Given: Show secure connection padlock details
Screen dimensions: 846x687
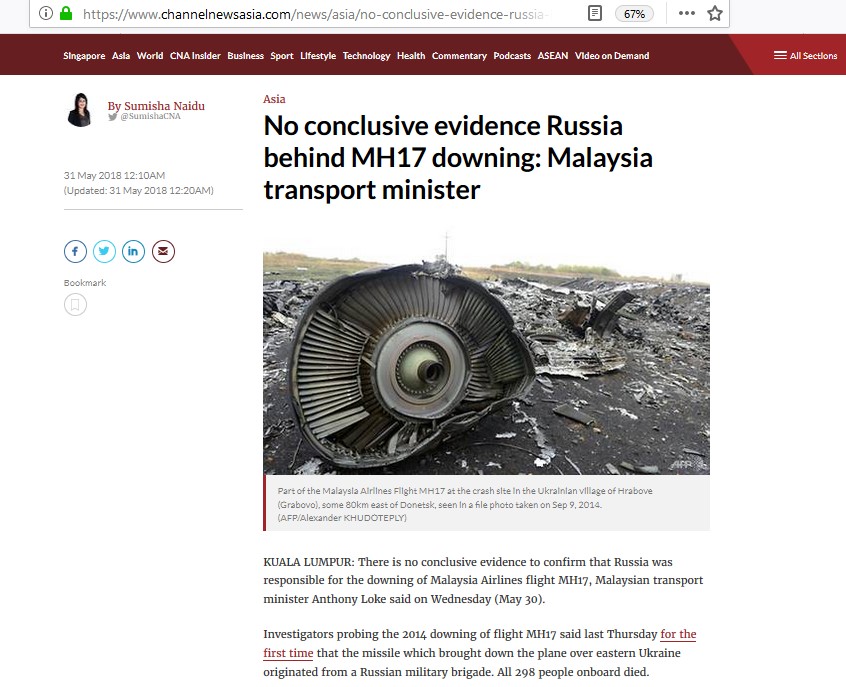Looking at the screenshot, I should [66, 13].
